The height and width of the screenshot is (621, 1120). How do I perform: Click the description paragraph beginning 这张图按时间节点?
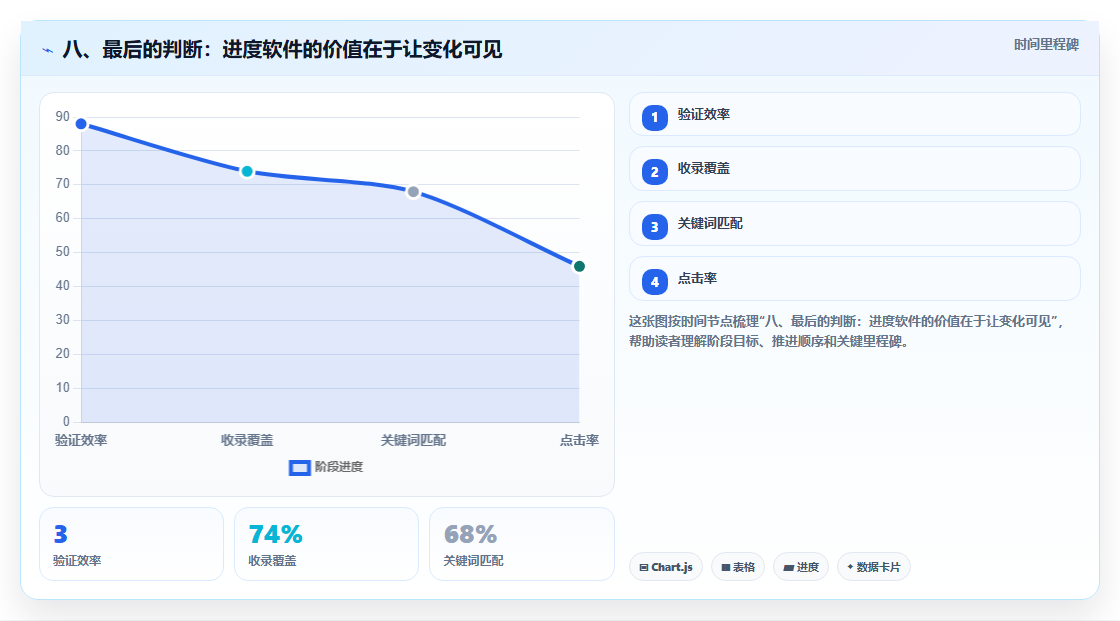(847, 331)
